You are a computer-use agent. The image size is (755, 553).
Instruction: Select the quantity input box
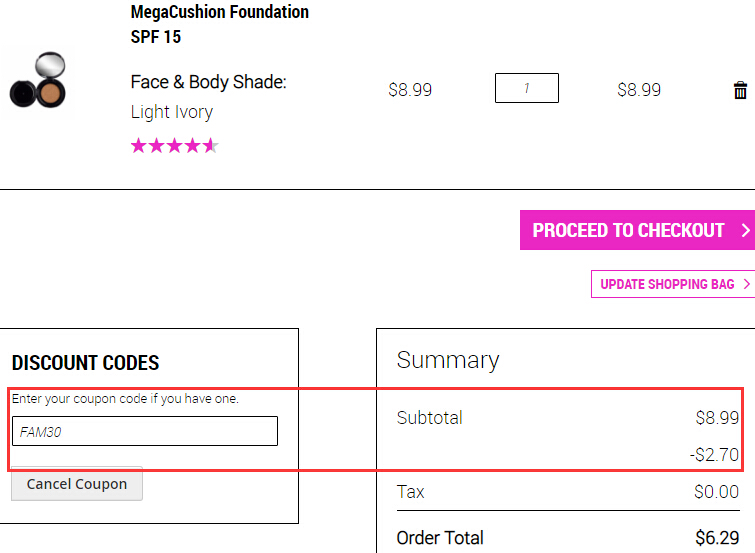pyautogui.click(x=527, y=88)
